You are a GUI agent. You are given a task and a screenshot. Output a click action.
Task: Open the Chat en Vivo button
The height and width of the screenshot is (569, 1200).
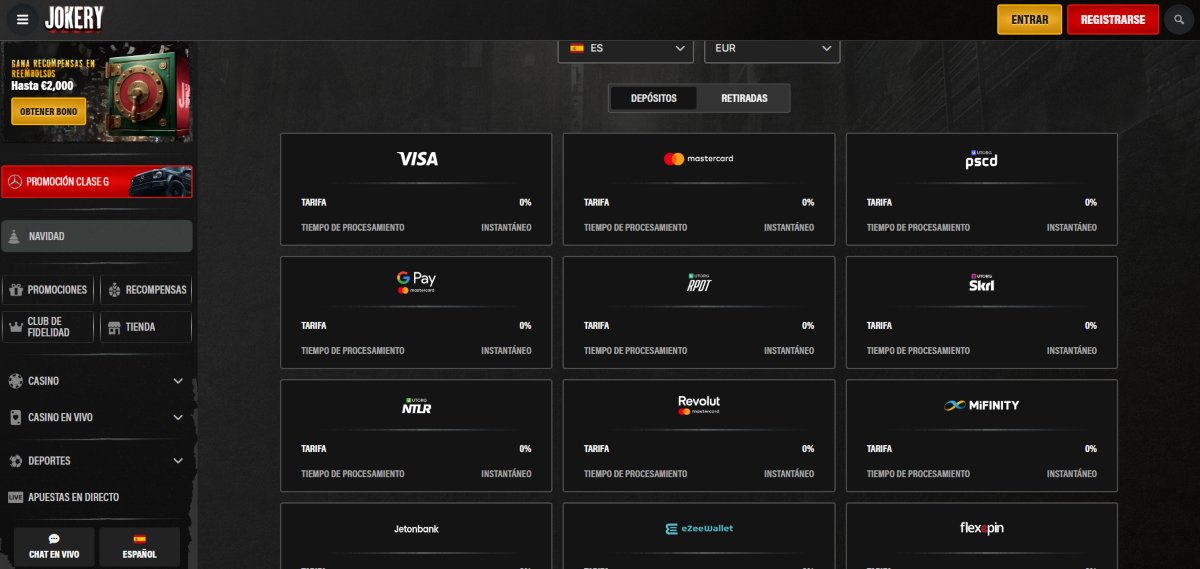point(54,547)
